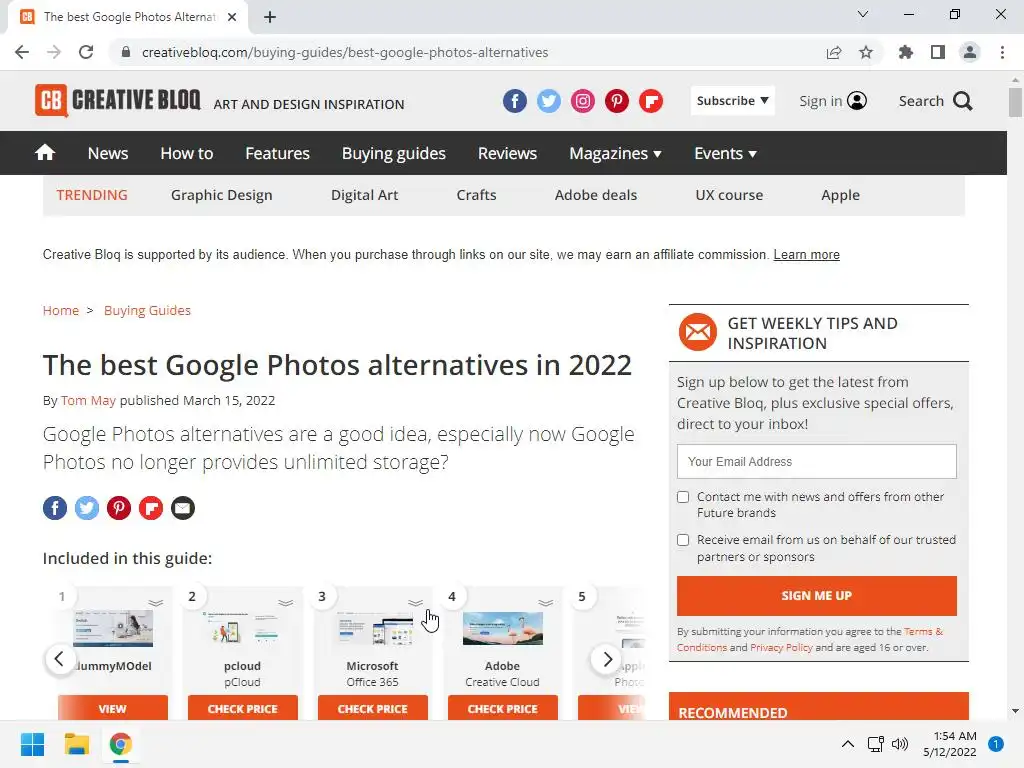The image size is (1024, 768).
Task: Click the SIGN ME UP button
Action: point(816,596)
